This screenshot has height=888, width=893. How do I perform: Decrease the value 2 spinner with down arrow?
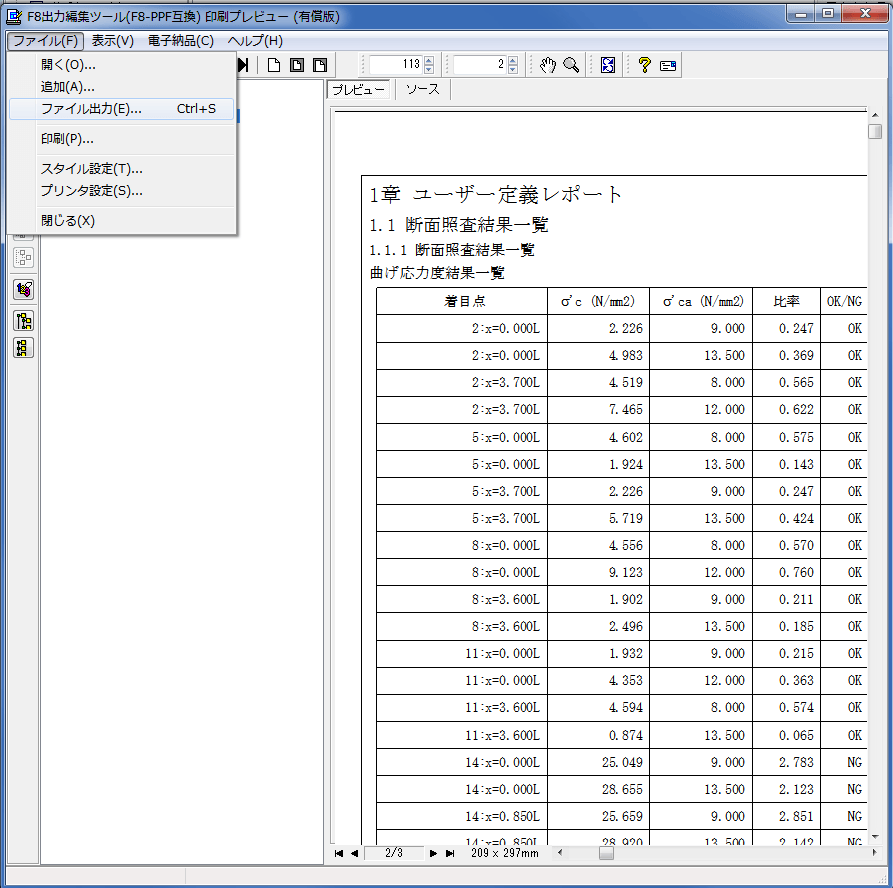[x=513, y=69]
